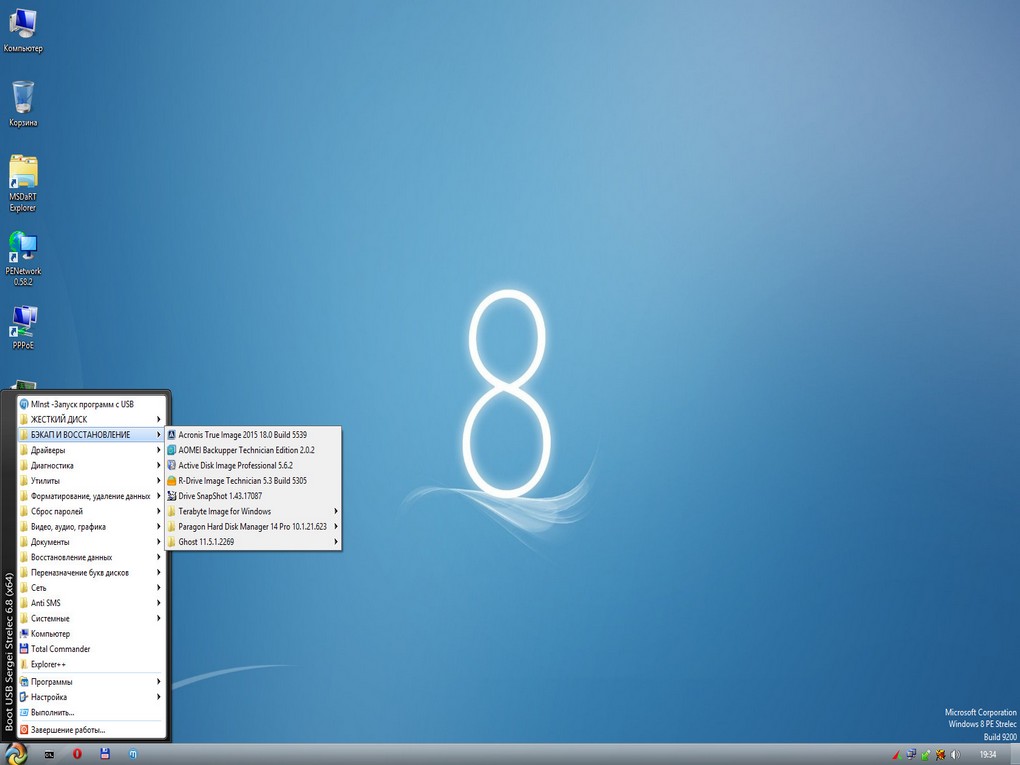The image size is (1020, 765).
Task: Open the Системные menu item
Action: coord(91,618)
